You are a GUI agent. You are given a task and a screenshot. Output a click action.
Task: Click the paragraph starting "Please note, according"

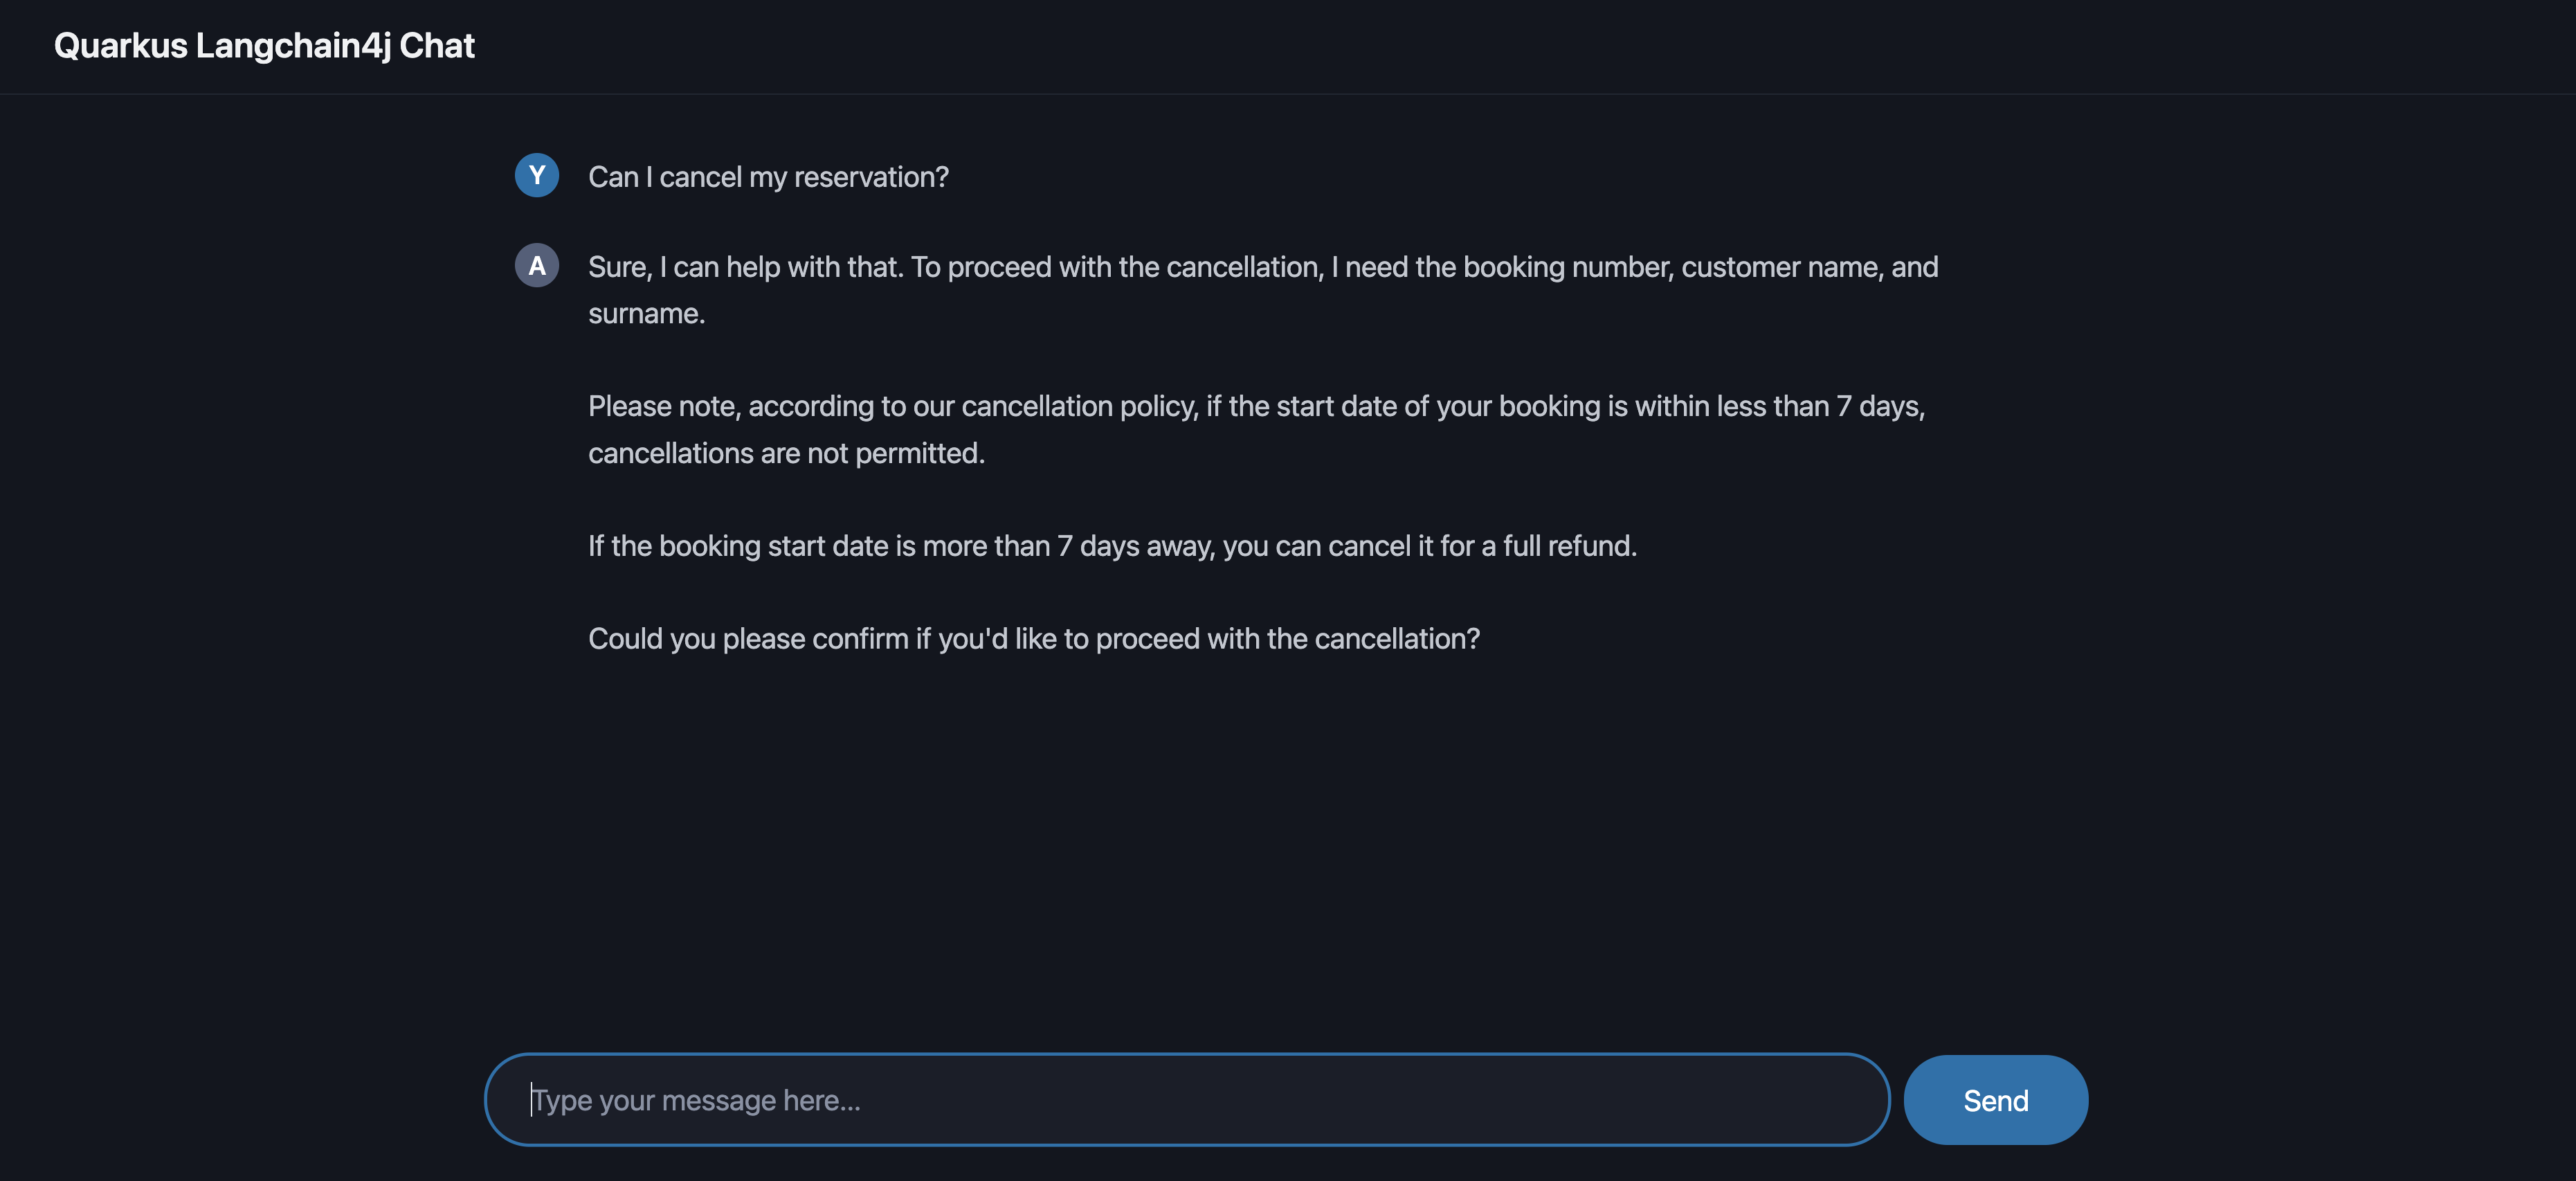pyautogui.click(x=1256, y=407)
